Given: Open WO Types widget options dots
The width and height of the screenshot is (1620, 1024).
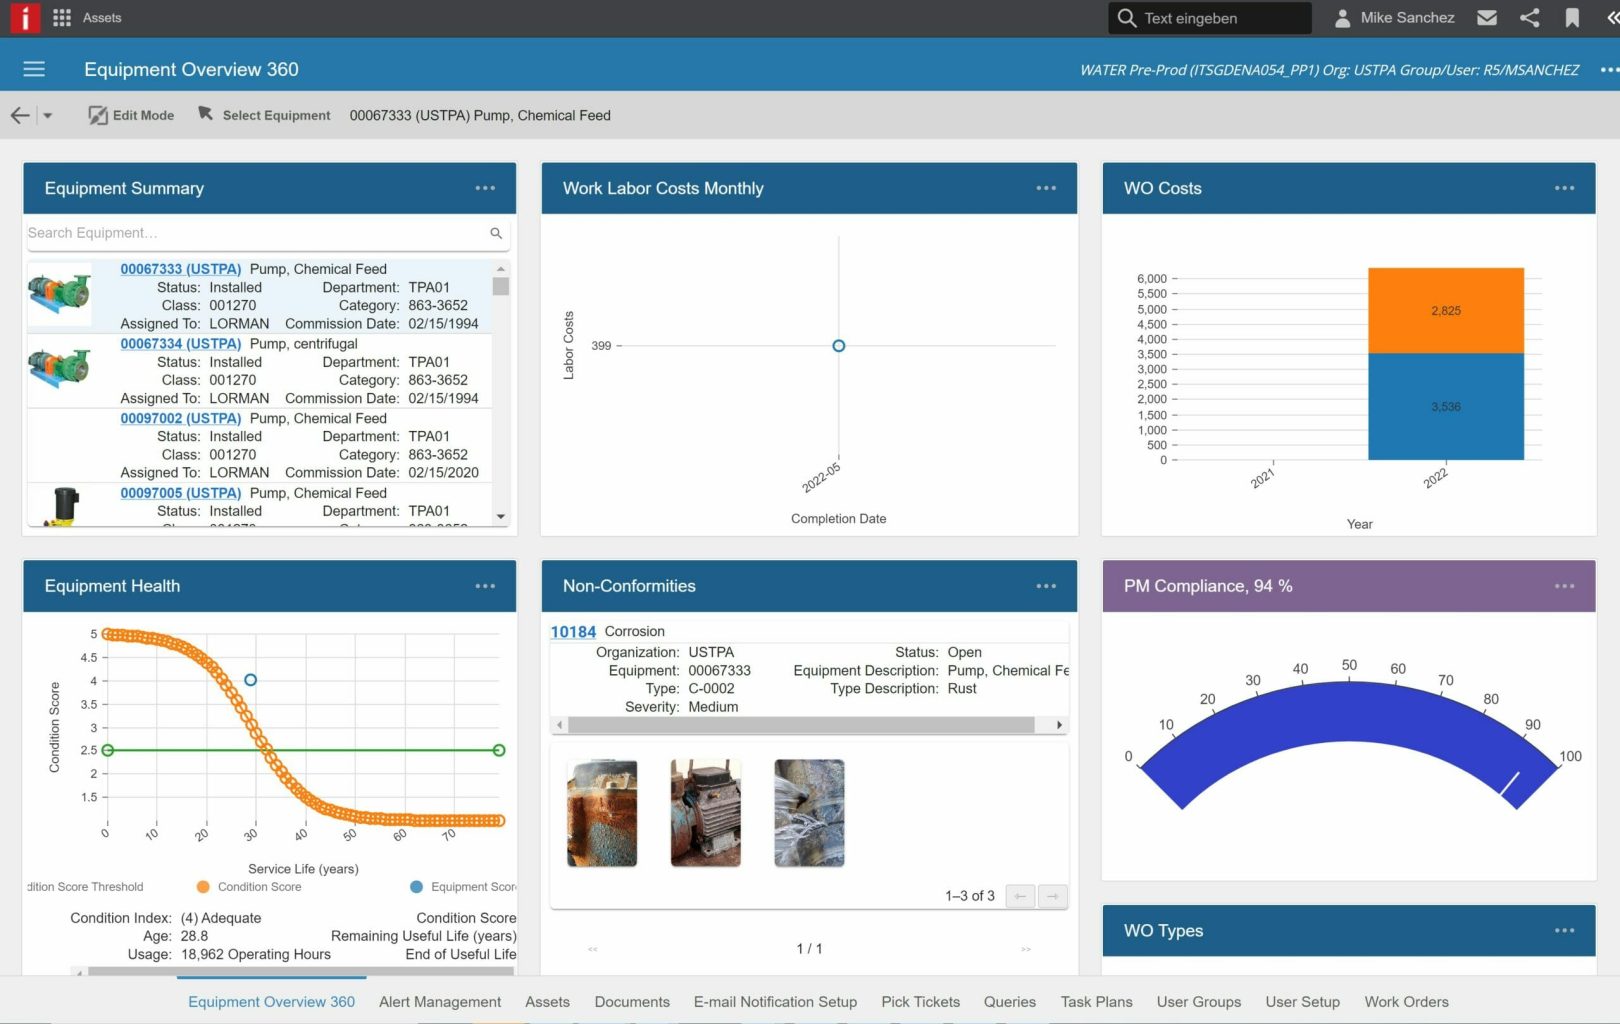Looking at the screenshot, I should (1565, 930).
